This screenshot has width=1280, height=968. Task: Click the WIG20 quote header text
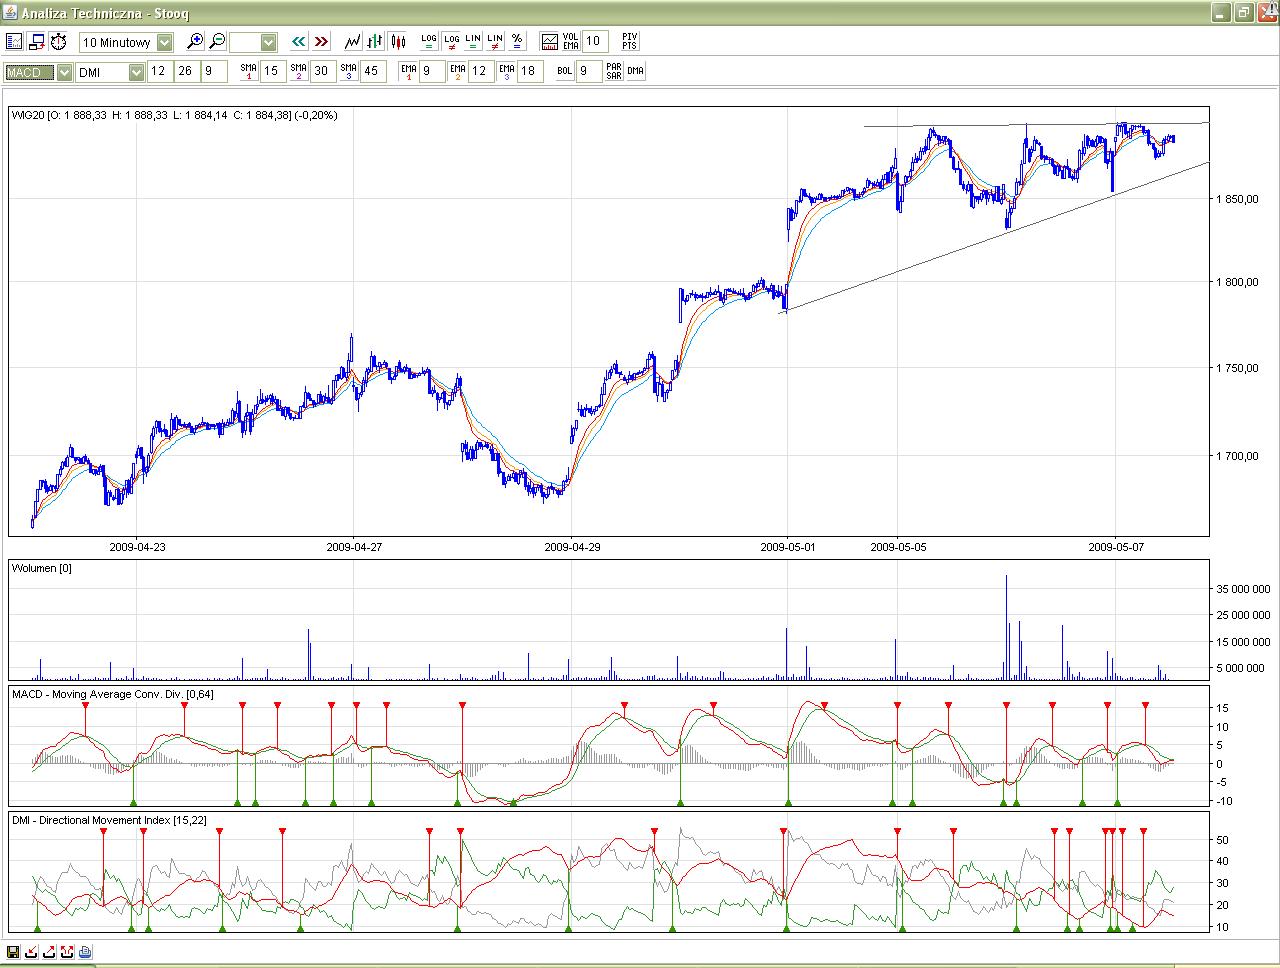175,115
